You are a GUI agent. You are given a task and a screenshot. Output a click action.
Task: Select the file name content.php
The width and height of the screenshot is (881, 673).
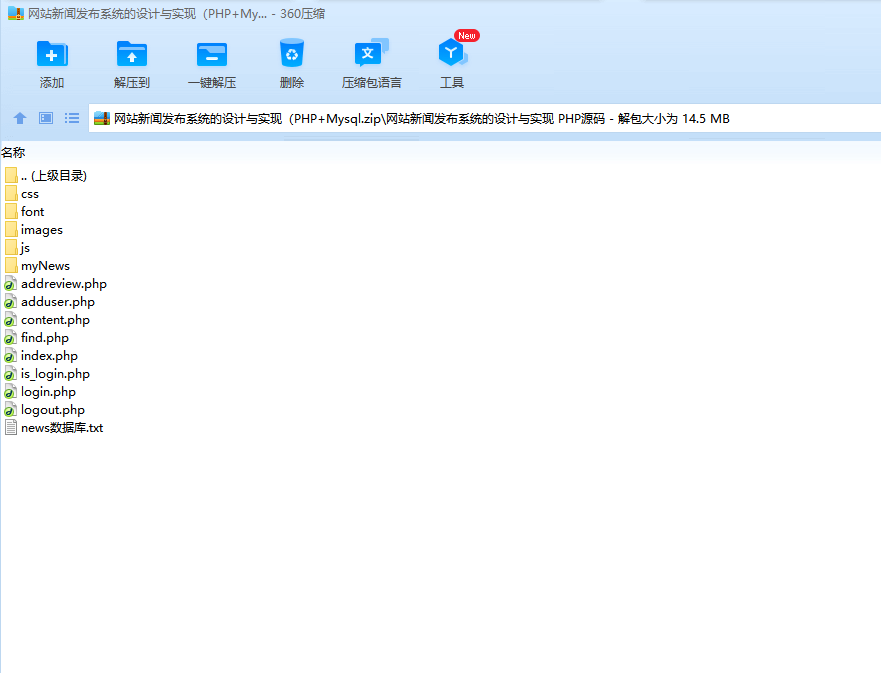pos(55,320)
